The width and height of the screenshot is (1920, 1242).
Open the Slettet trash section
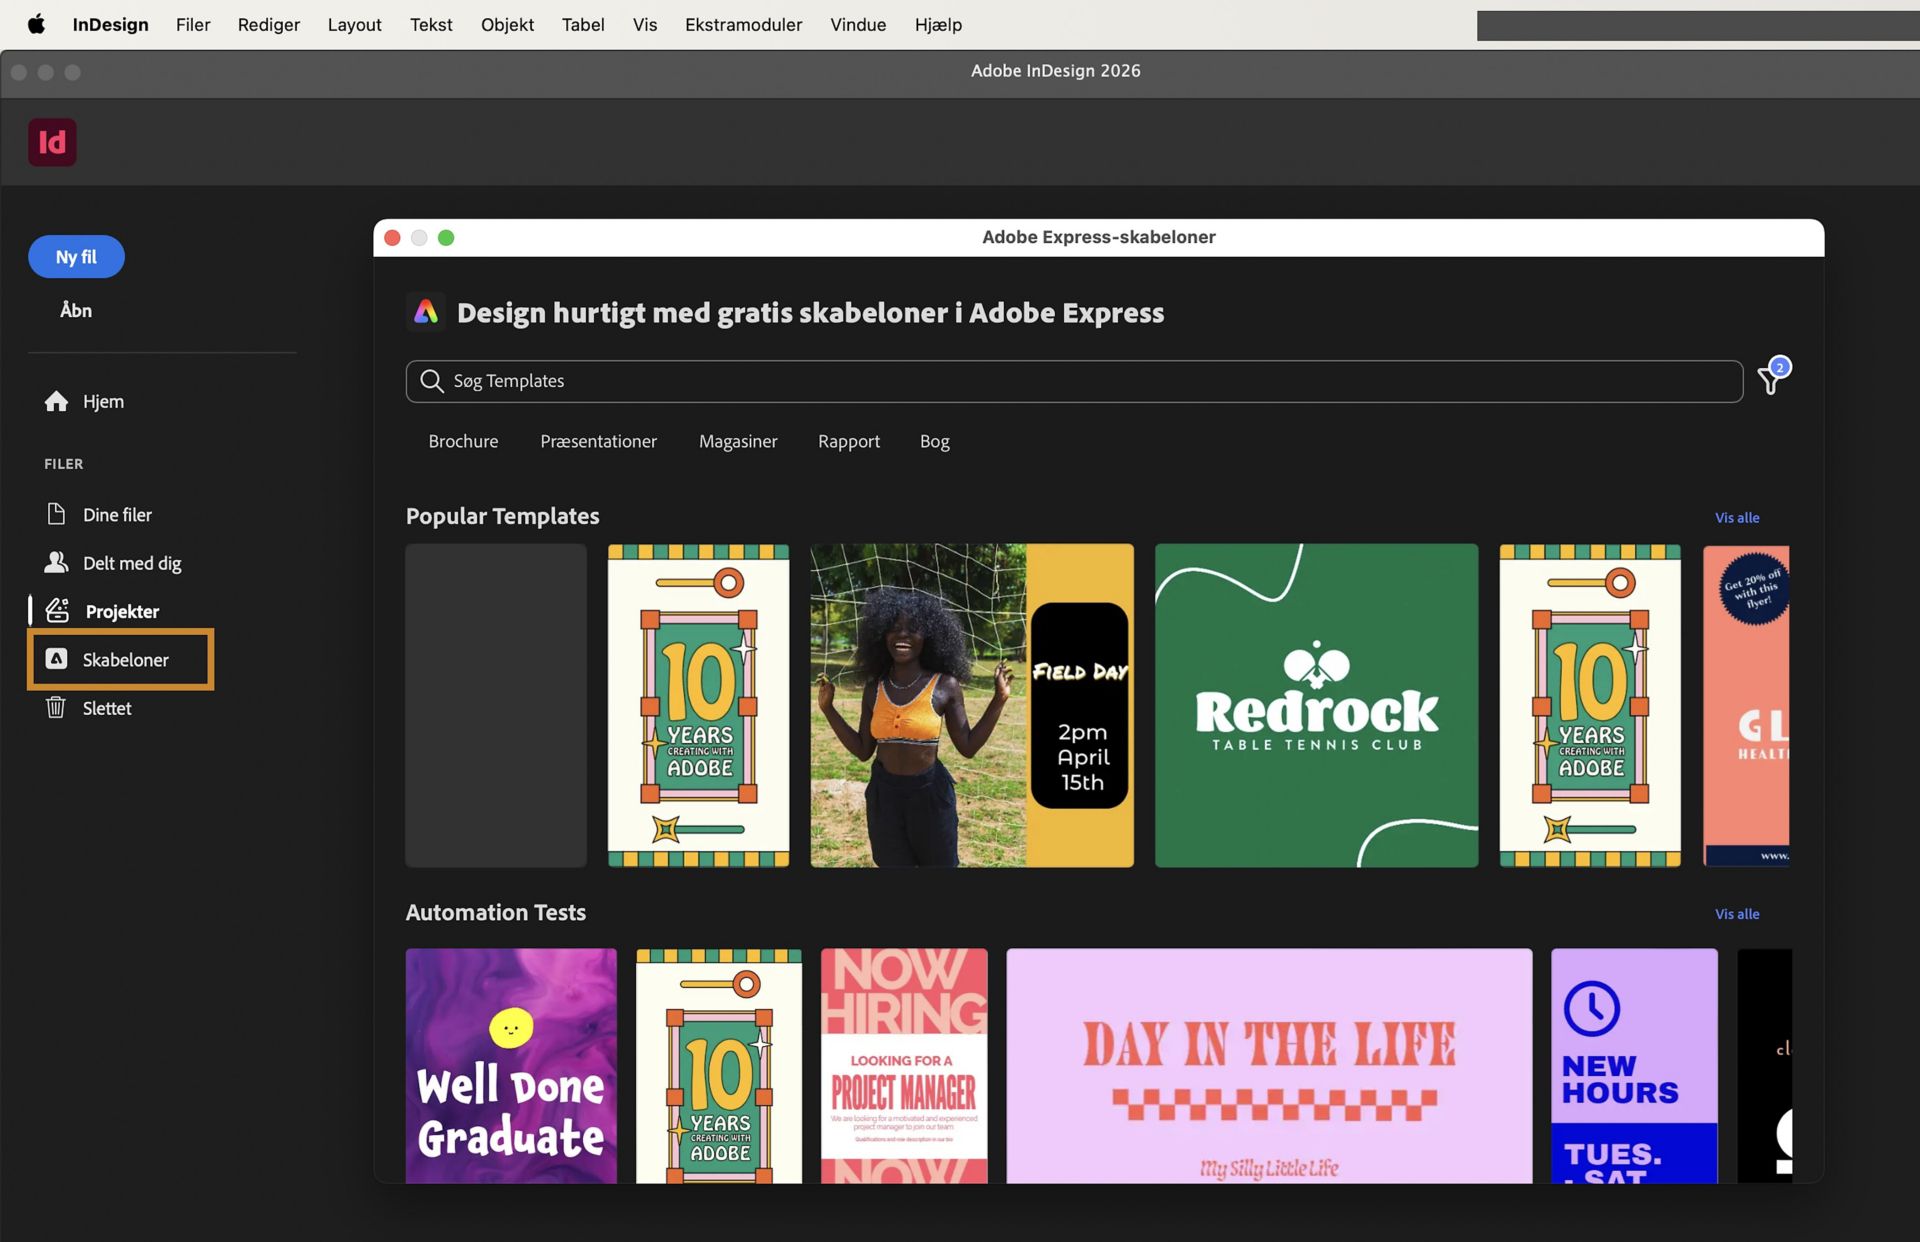pyautogui.click(x=107, y=708)
